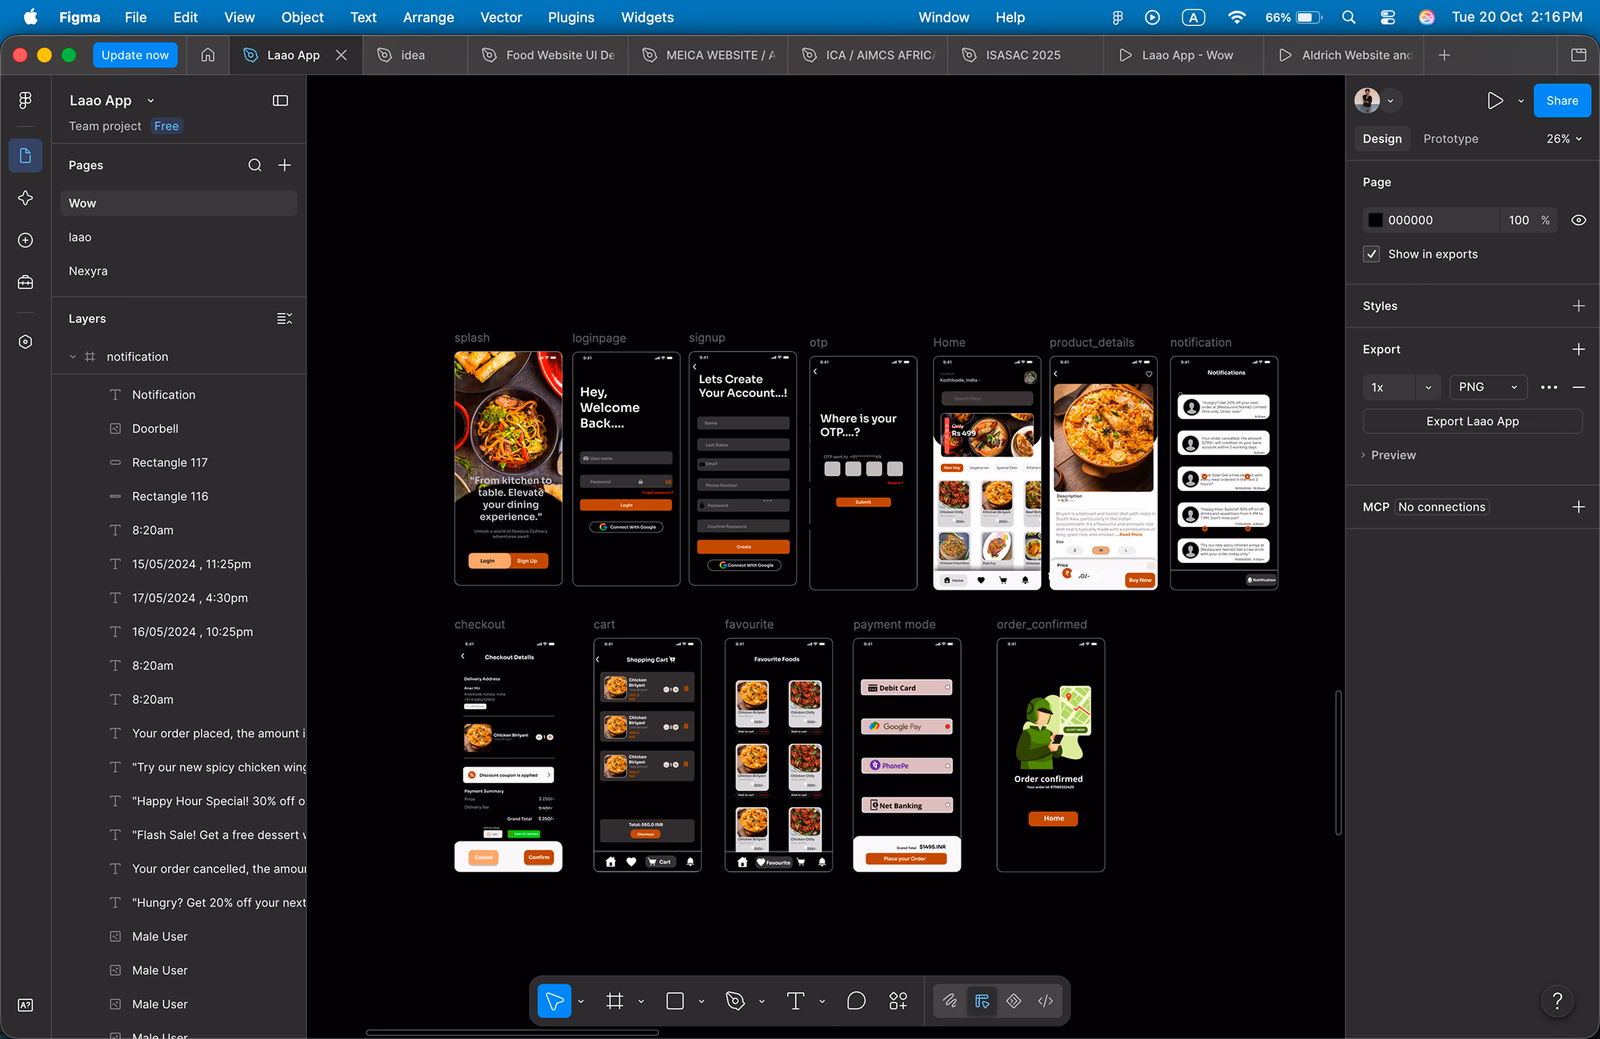Search pages with magnifier icon
Screen dimensions: 1600x1039
click(255, 165)
